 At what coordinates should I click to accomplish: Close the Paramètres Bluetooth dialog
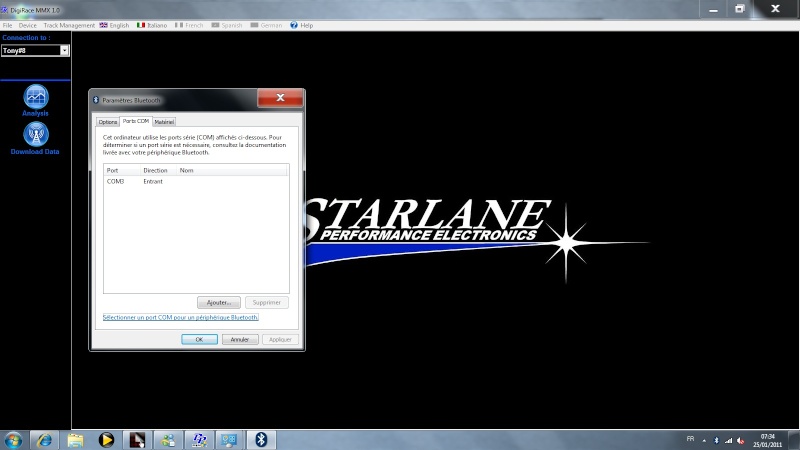point(280,97)
